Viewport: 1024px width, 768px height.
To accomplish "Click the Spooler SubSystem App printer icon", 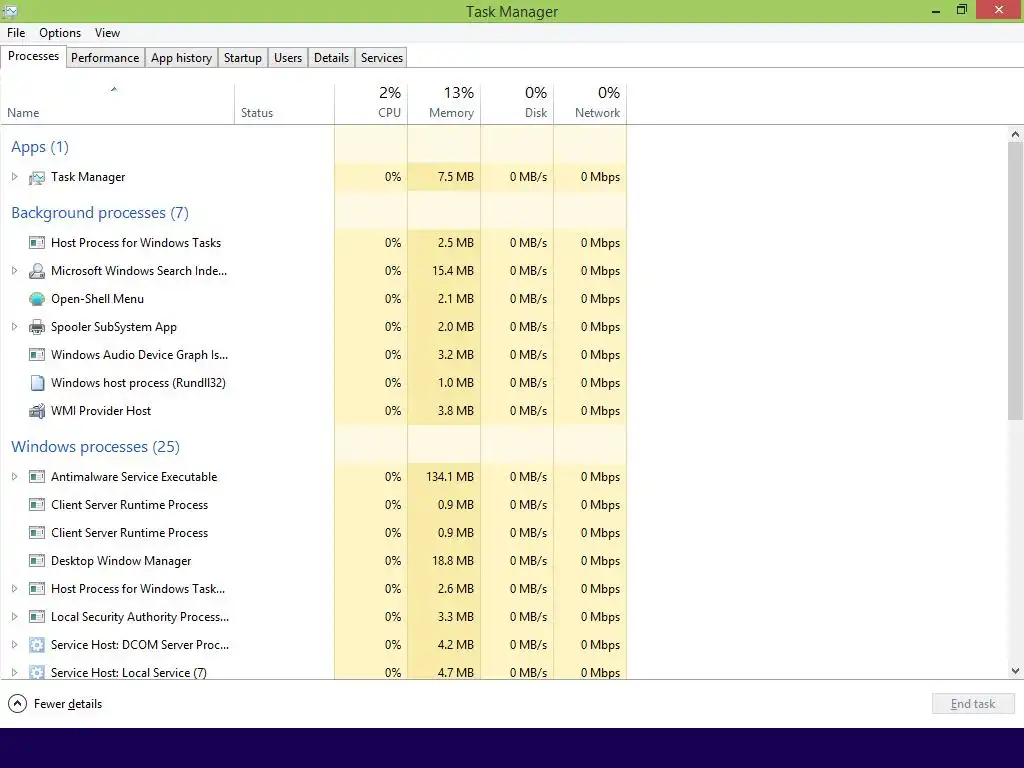I will (37, 327).
